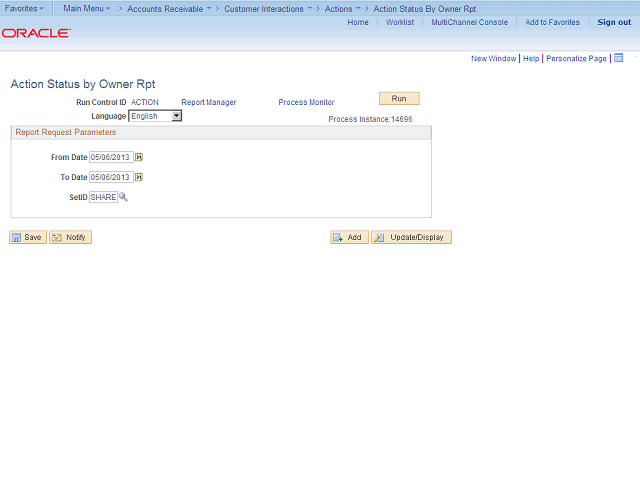Open the Process Monitor link
640x480 pixels.
click(306, 102)
